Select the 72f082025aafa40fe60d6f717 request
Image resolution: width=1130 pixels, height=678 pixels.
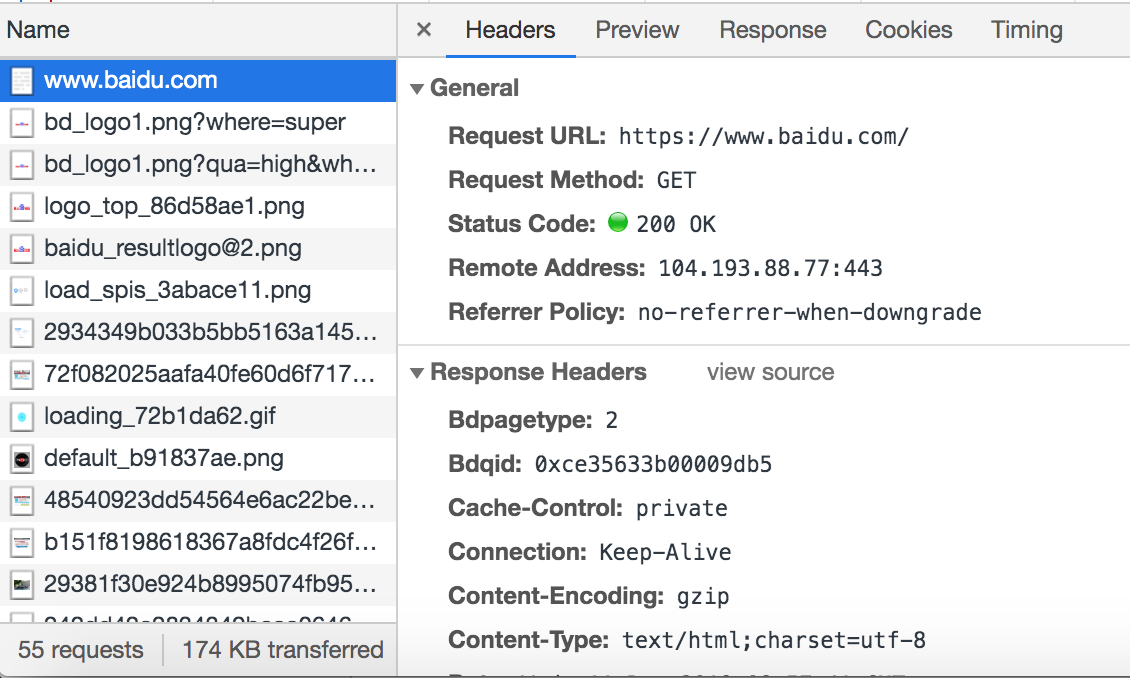(198, 373)
